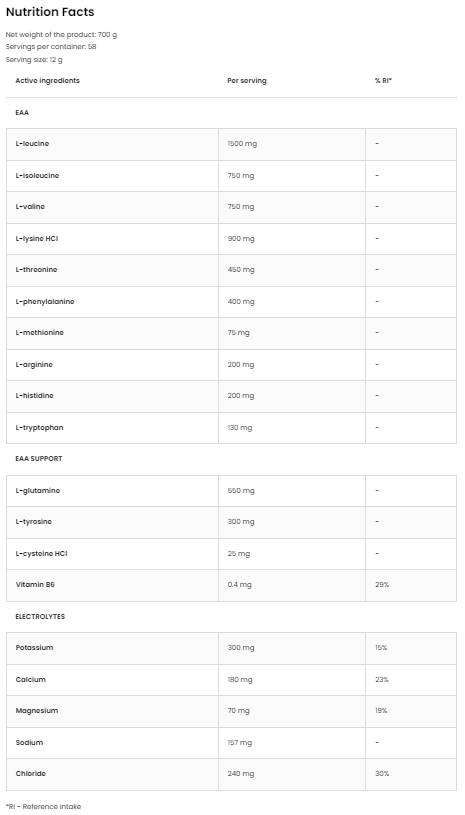
Task: Click the L-valine ingredient name
Action: (x=30, y=207)
